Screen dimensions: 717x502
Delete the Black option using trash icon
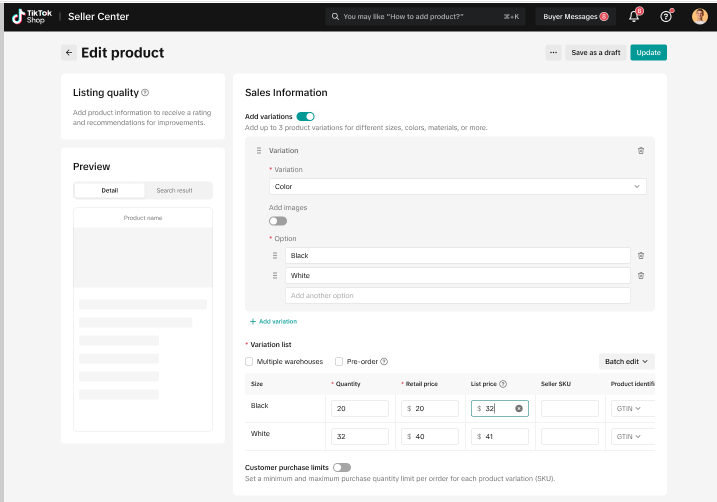point(641,256)
